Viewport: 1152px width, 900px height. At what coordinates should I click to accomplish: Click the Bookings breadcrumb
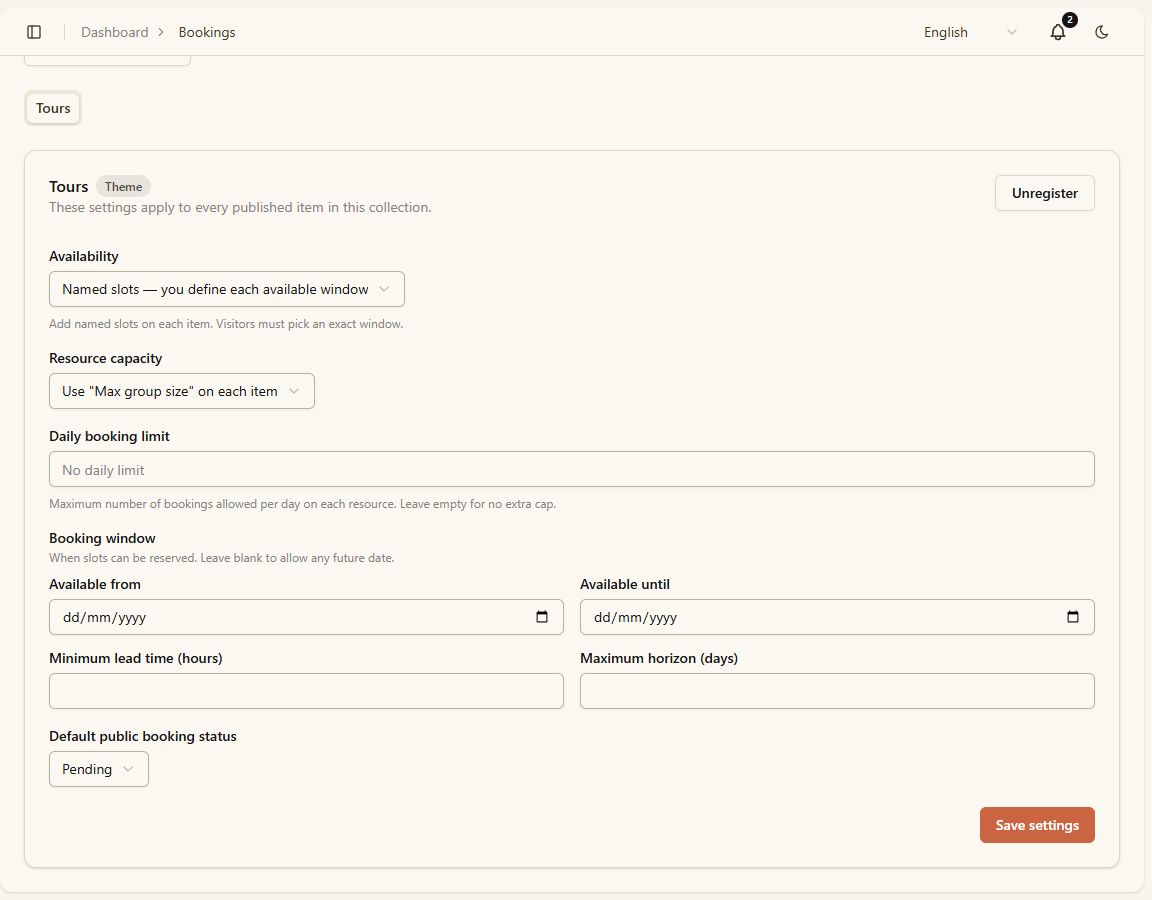pyautogui.click(x=207, y=32)
